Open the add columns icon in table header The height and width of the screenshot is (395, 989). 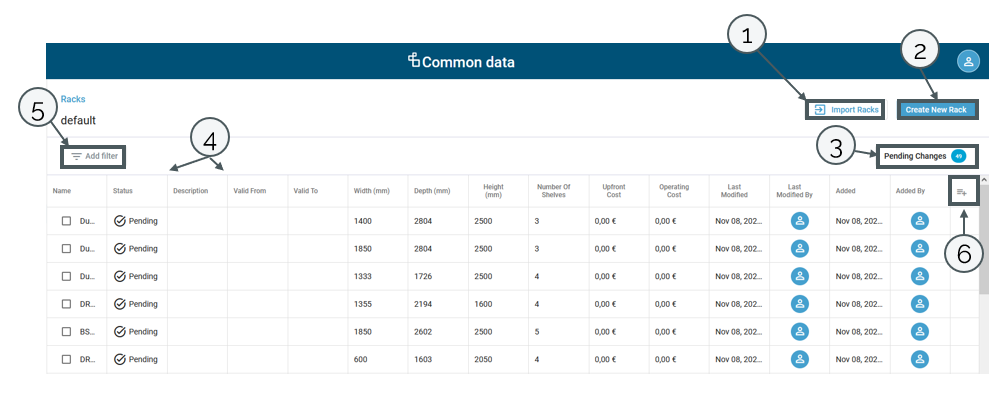pyautogui.click(x=962, y=192)
